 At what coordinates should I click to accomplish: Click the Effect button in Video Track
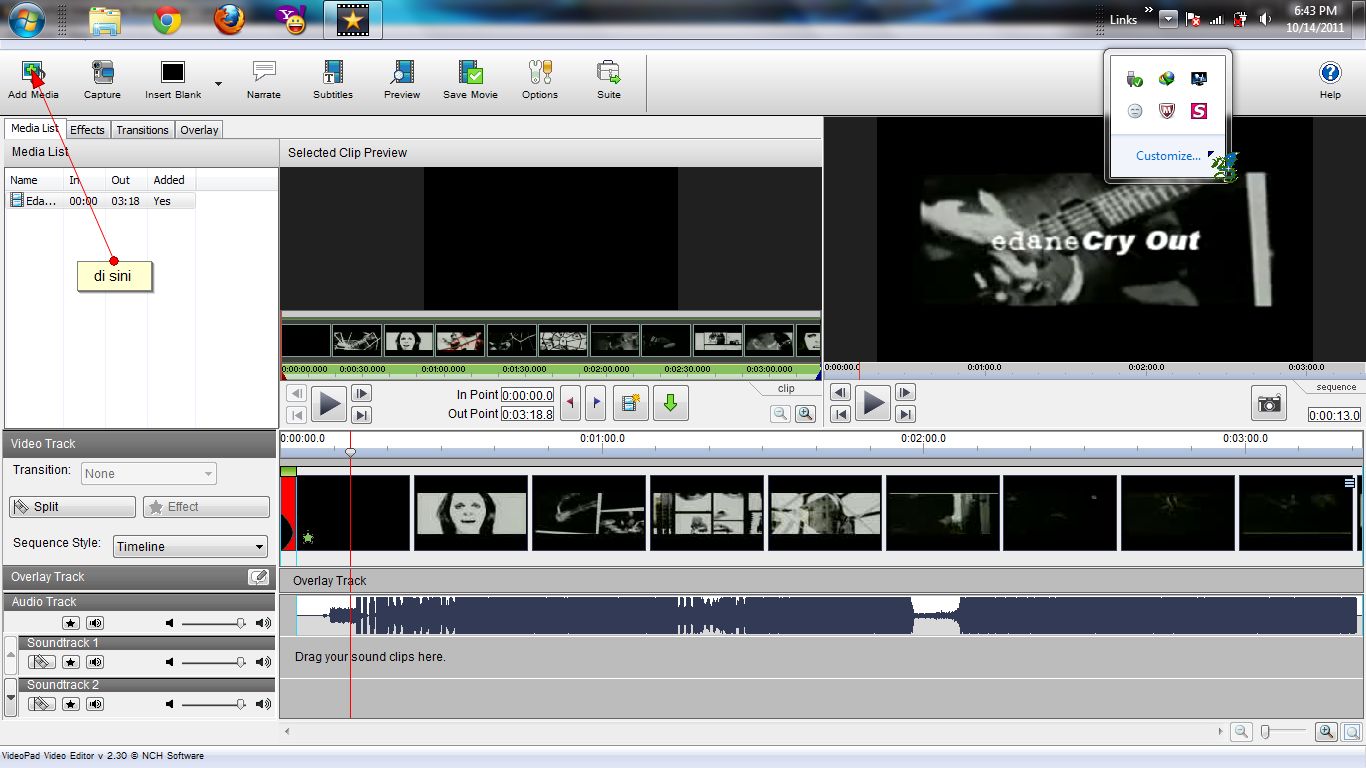pyautogui.click(x=206, y=507)
